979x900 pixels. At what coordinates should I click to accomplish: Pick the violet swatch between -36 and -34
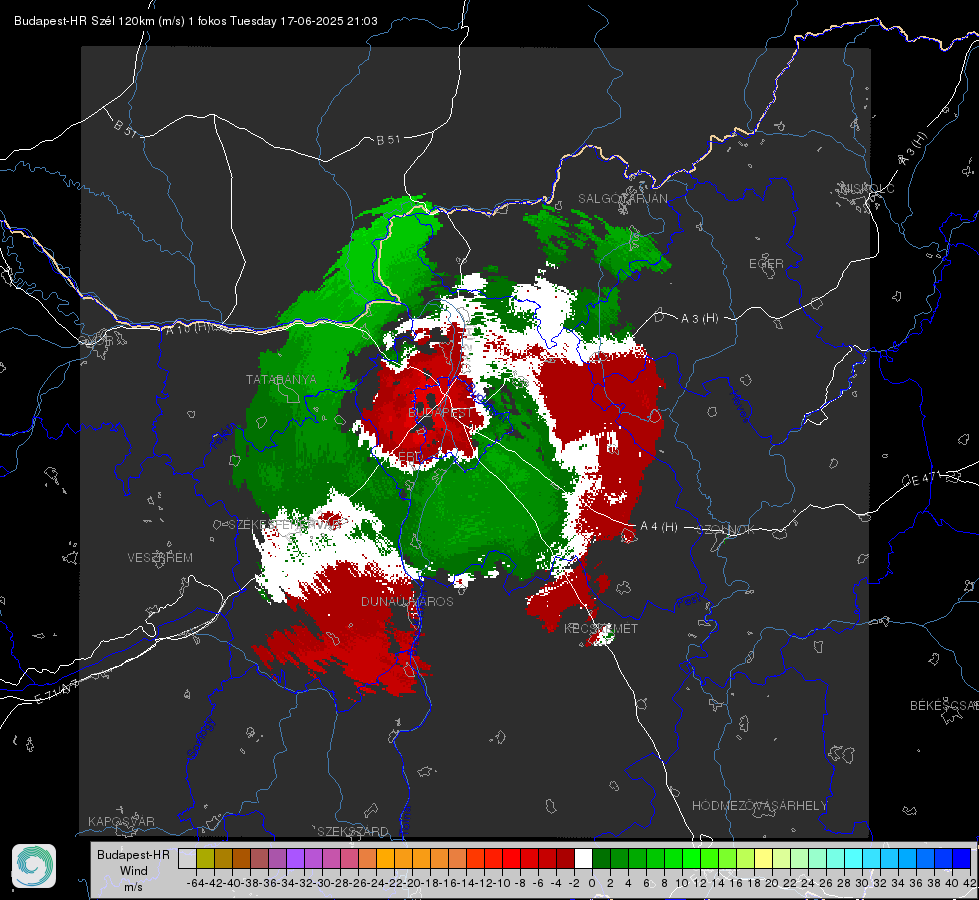278,858
